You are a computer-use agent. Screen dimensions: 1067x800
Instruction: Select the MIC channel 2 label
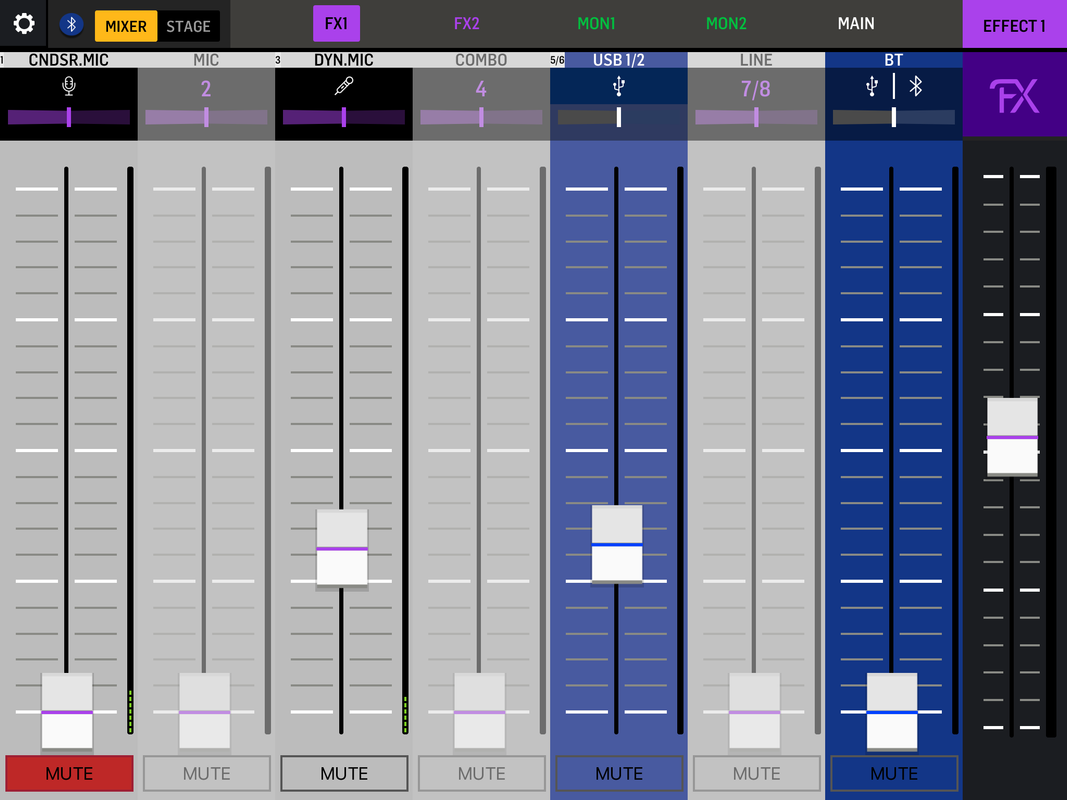click(206, 60)
